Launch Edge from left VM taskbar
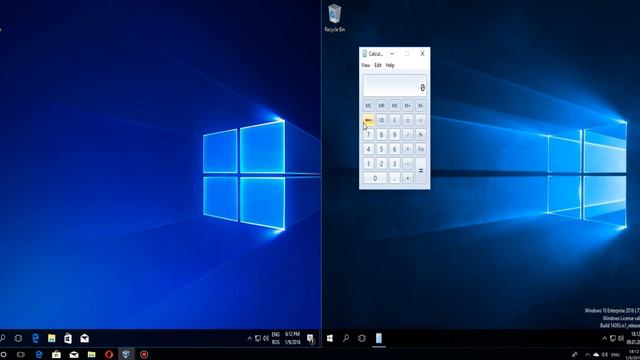640x360 pixels. tap(36, 338)
